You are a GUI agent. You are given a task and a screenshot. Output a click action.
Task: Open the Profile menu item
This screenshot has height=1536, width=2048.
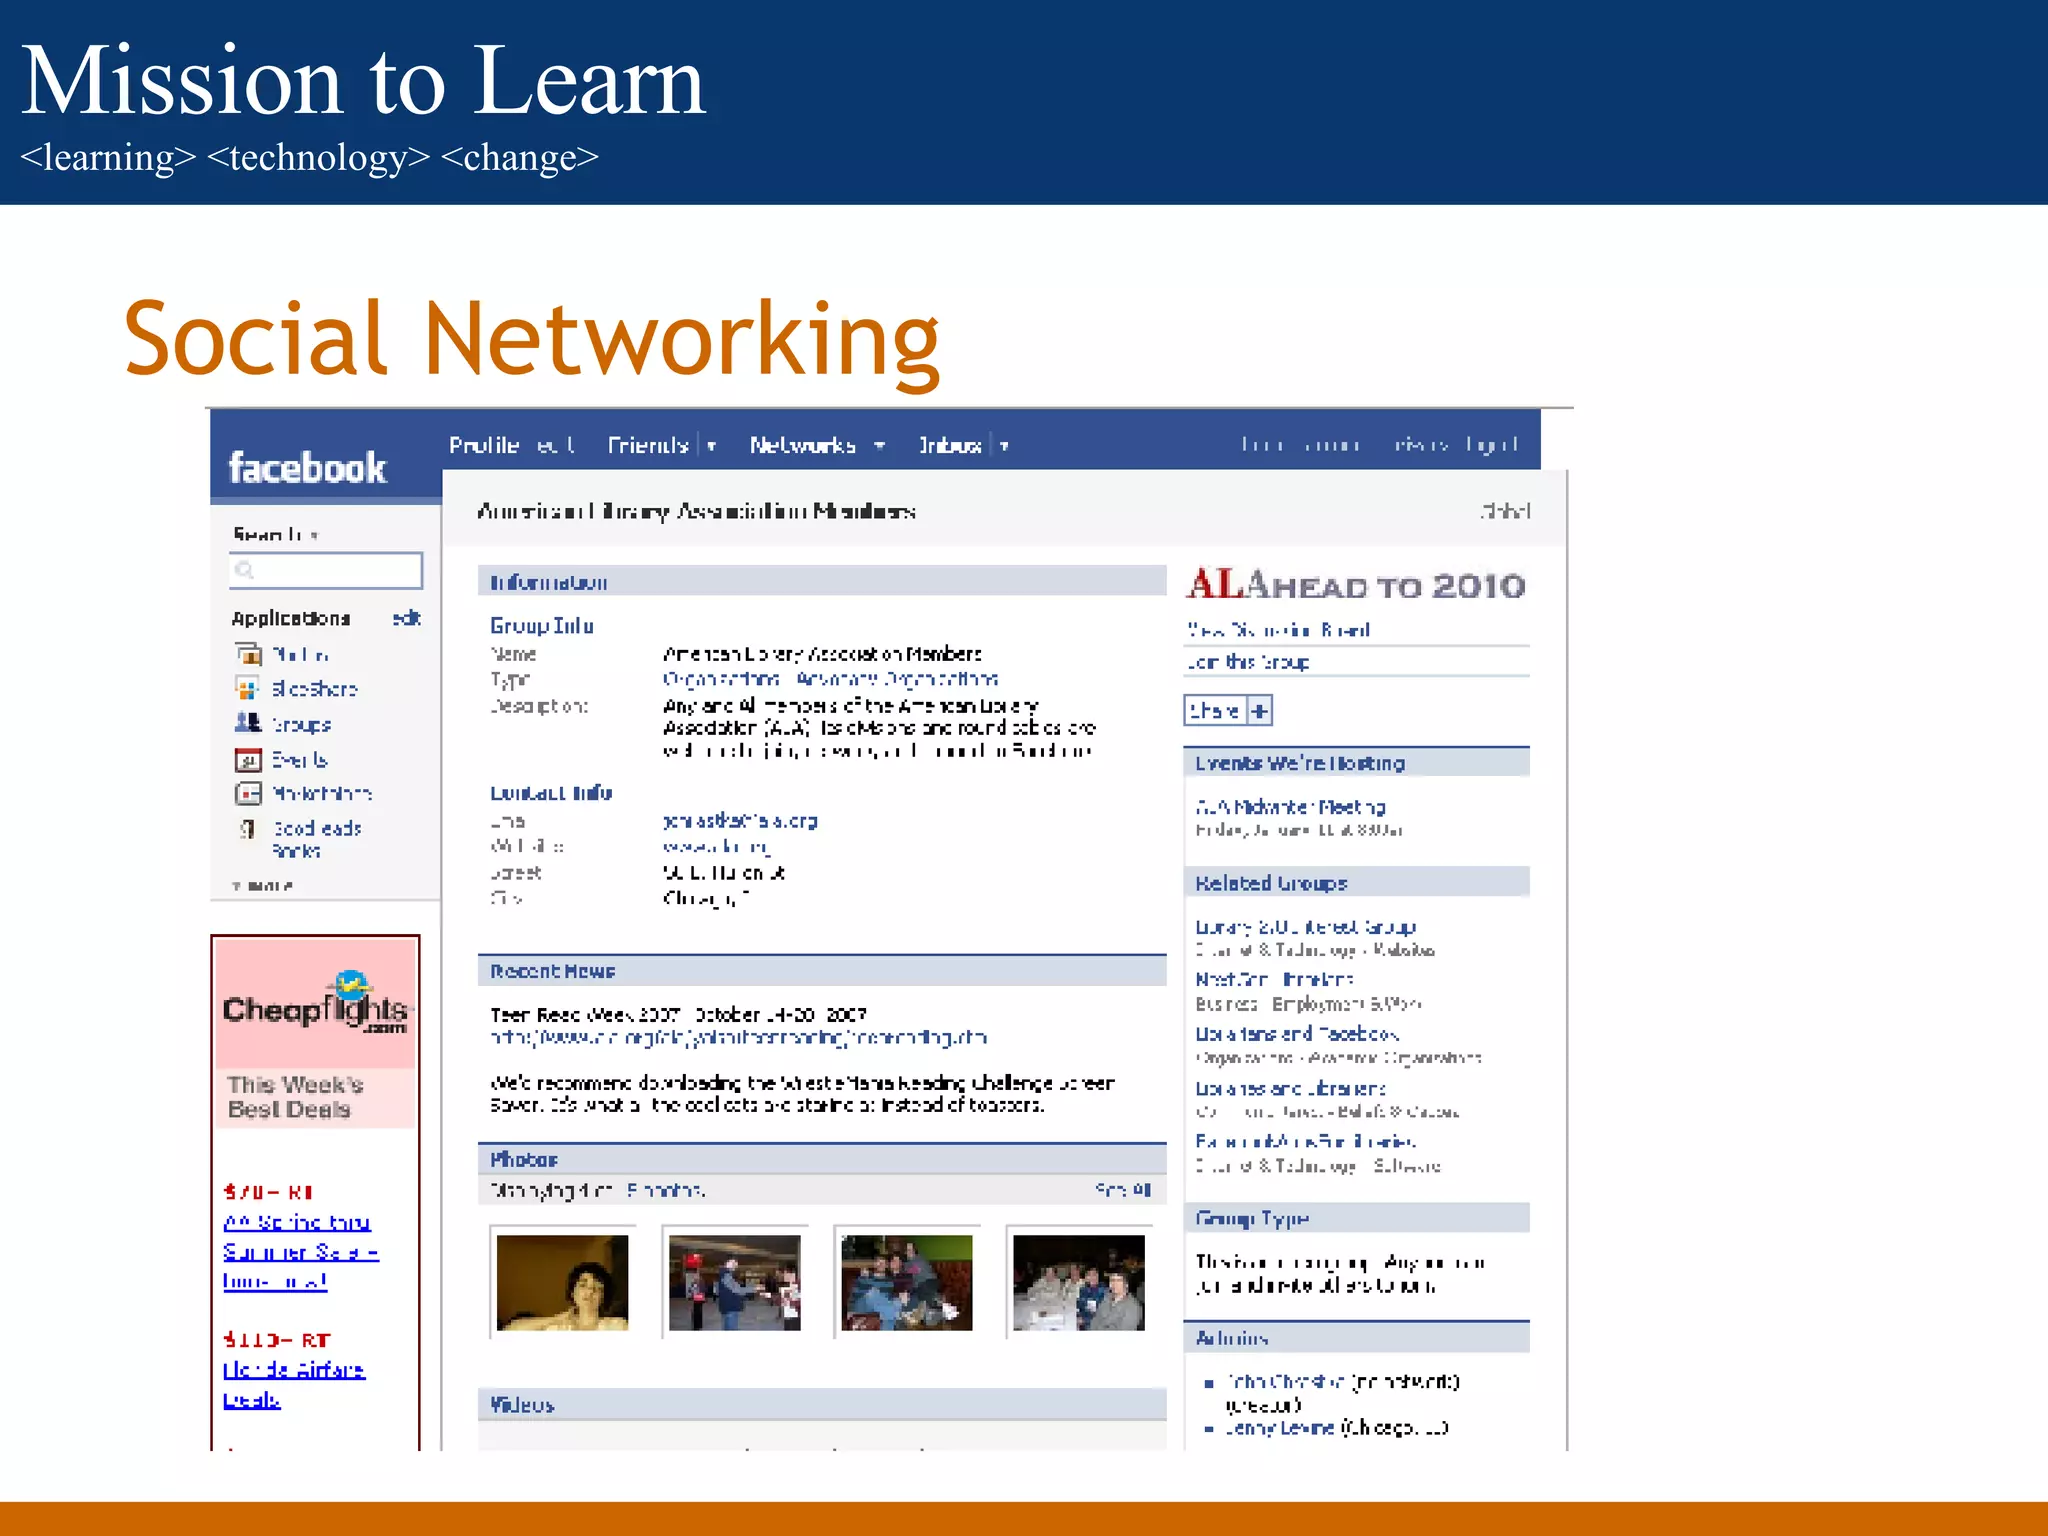[x=483, y=445]
